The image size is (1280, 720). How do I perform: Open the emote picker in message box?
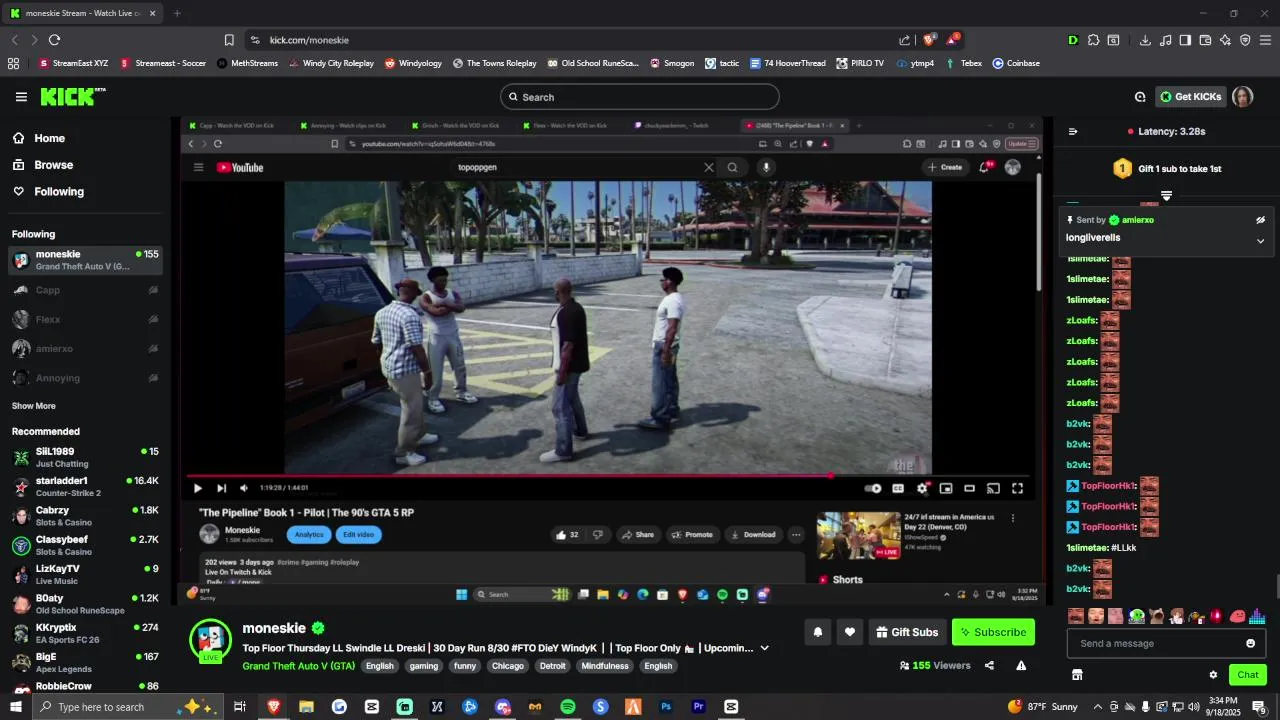[1250, 643]
